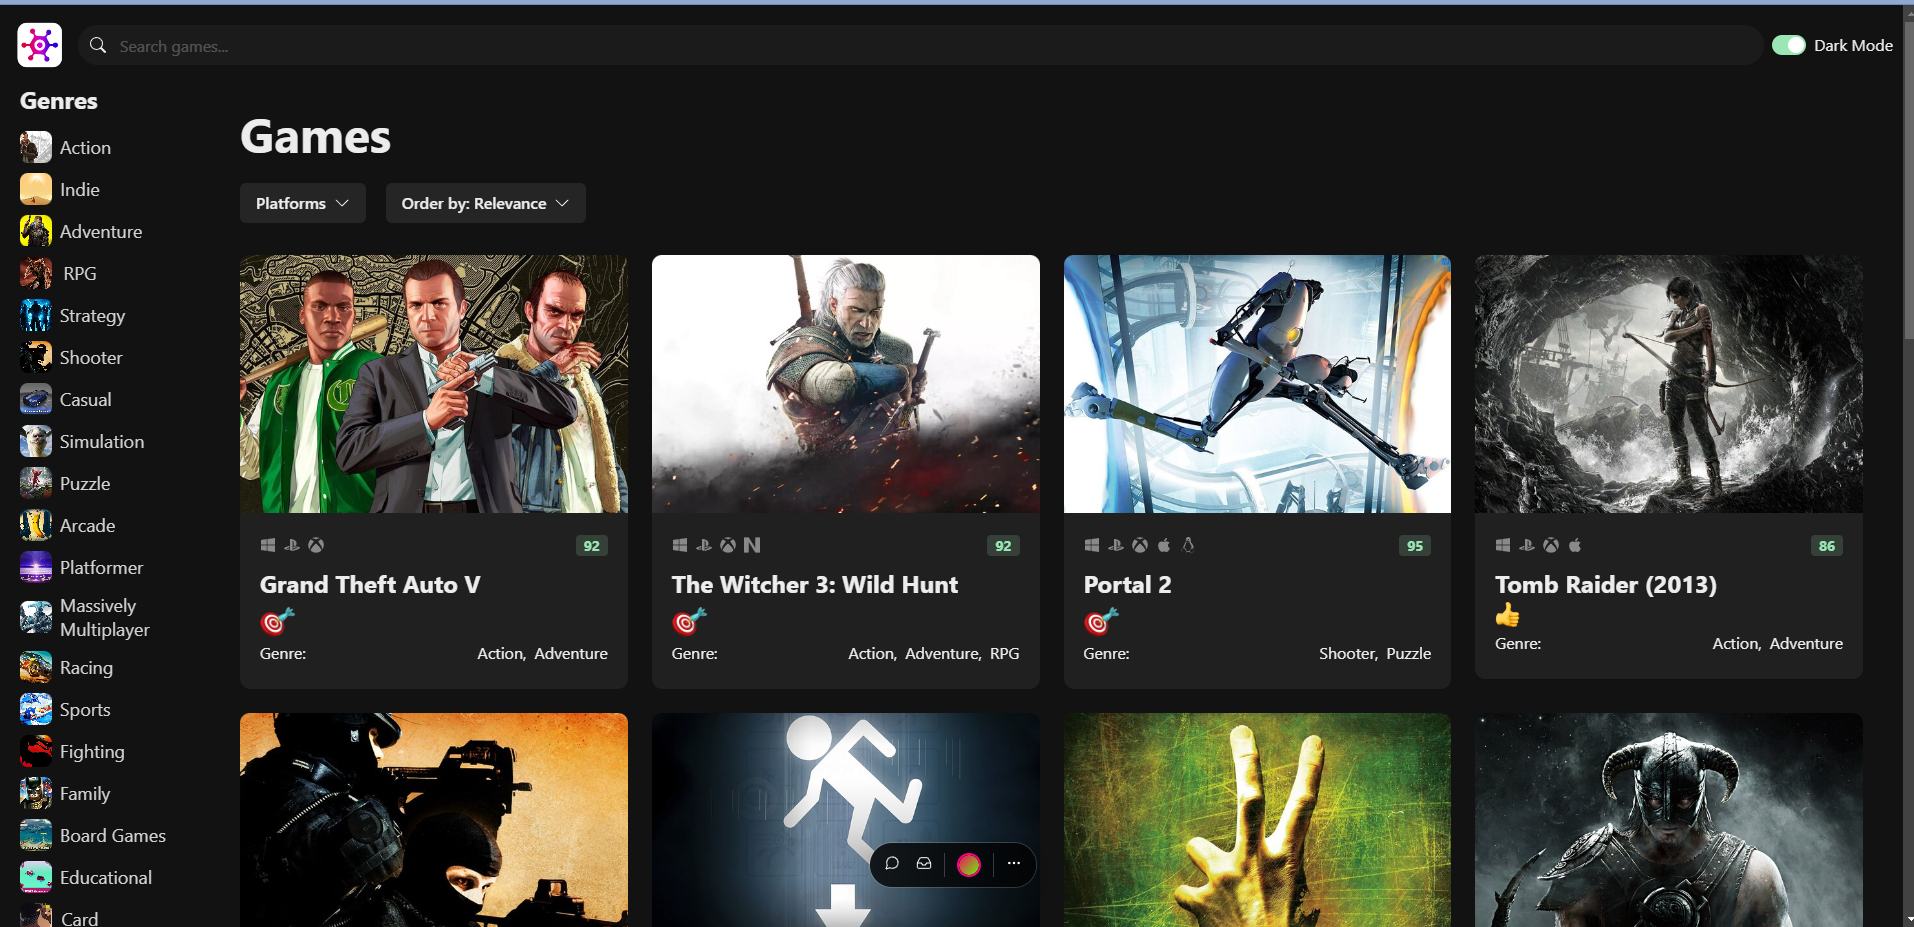Image resolution: width=1914 pixels, height=927 pixels.
Task: Open the Order by: Relevance dropdown
Action: 485,203
